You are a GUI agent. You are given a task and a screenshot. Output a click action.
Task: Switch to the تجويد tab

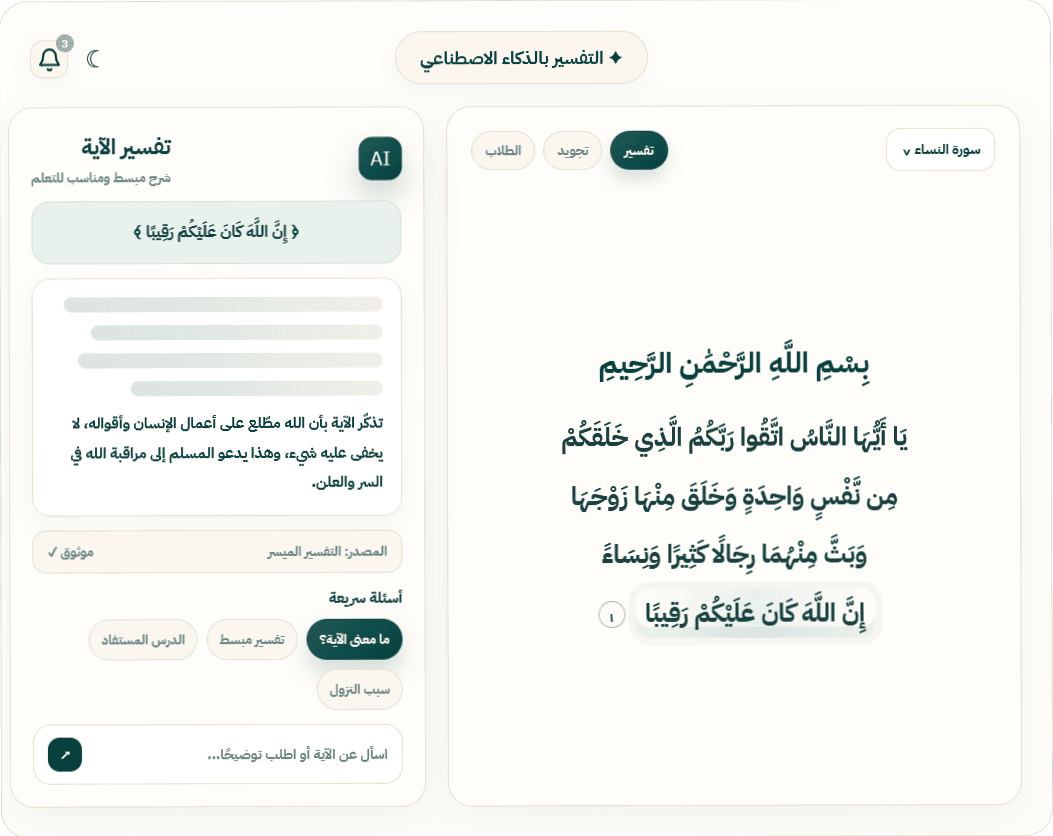572,150
